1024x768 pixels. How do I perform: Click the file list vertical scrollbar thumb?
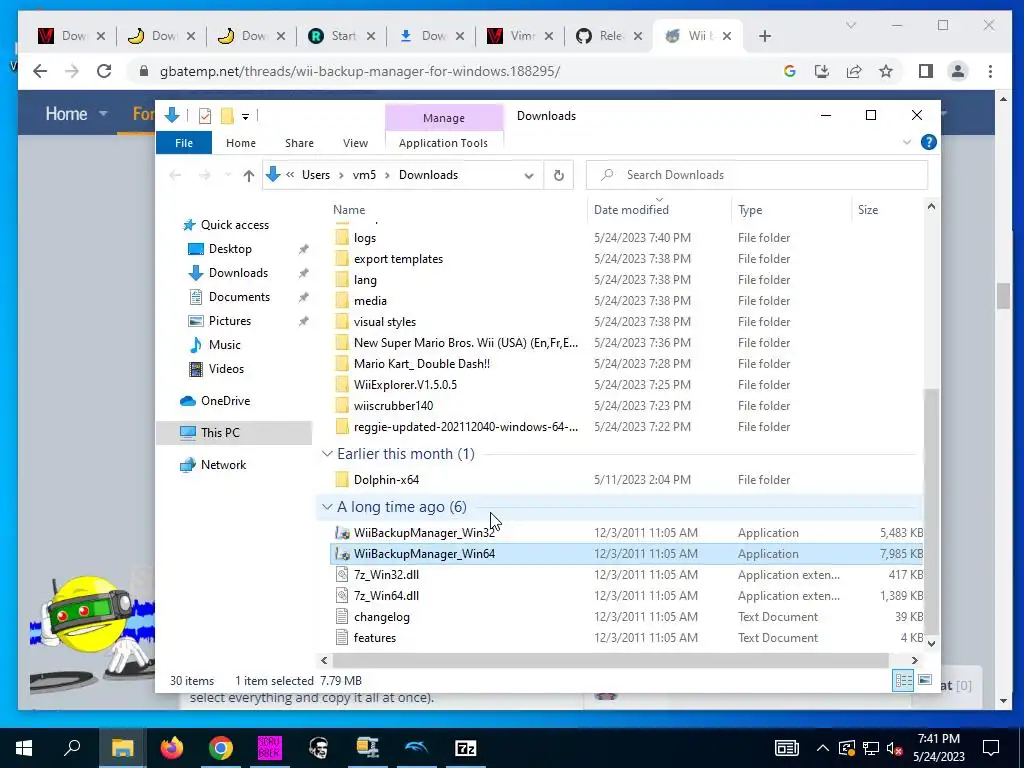[x=931, y=511]
